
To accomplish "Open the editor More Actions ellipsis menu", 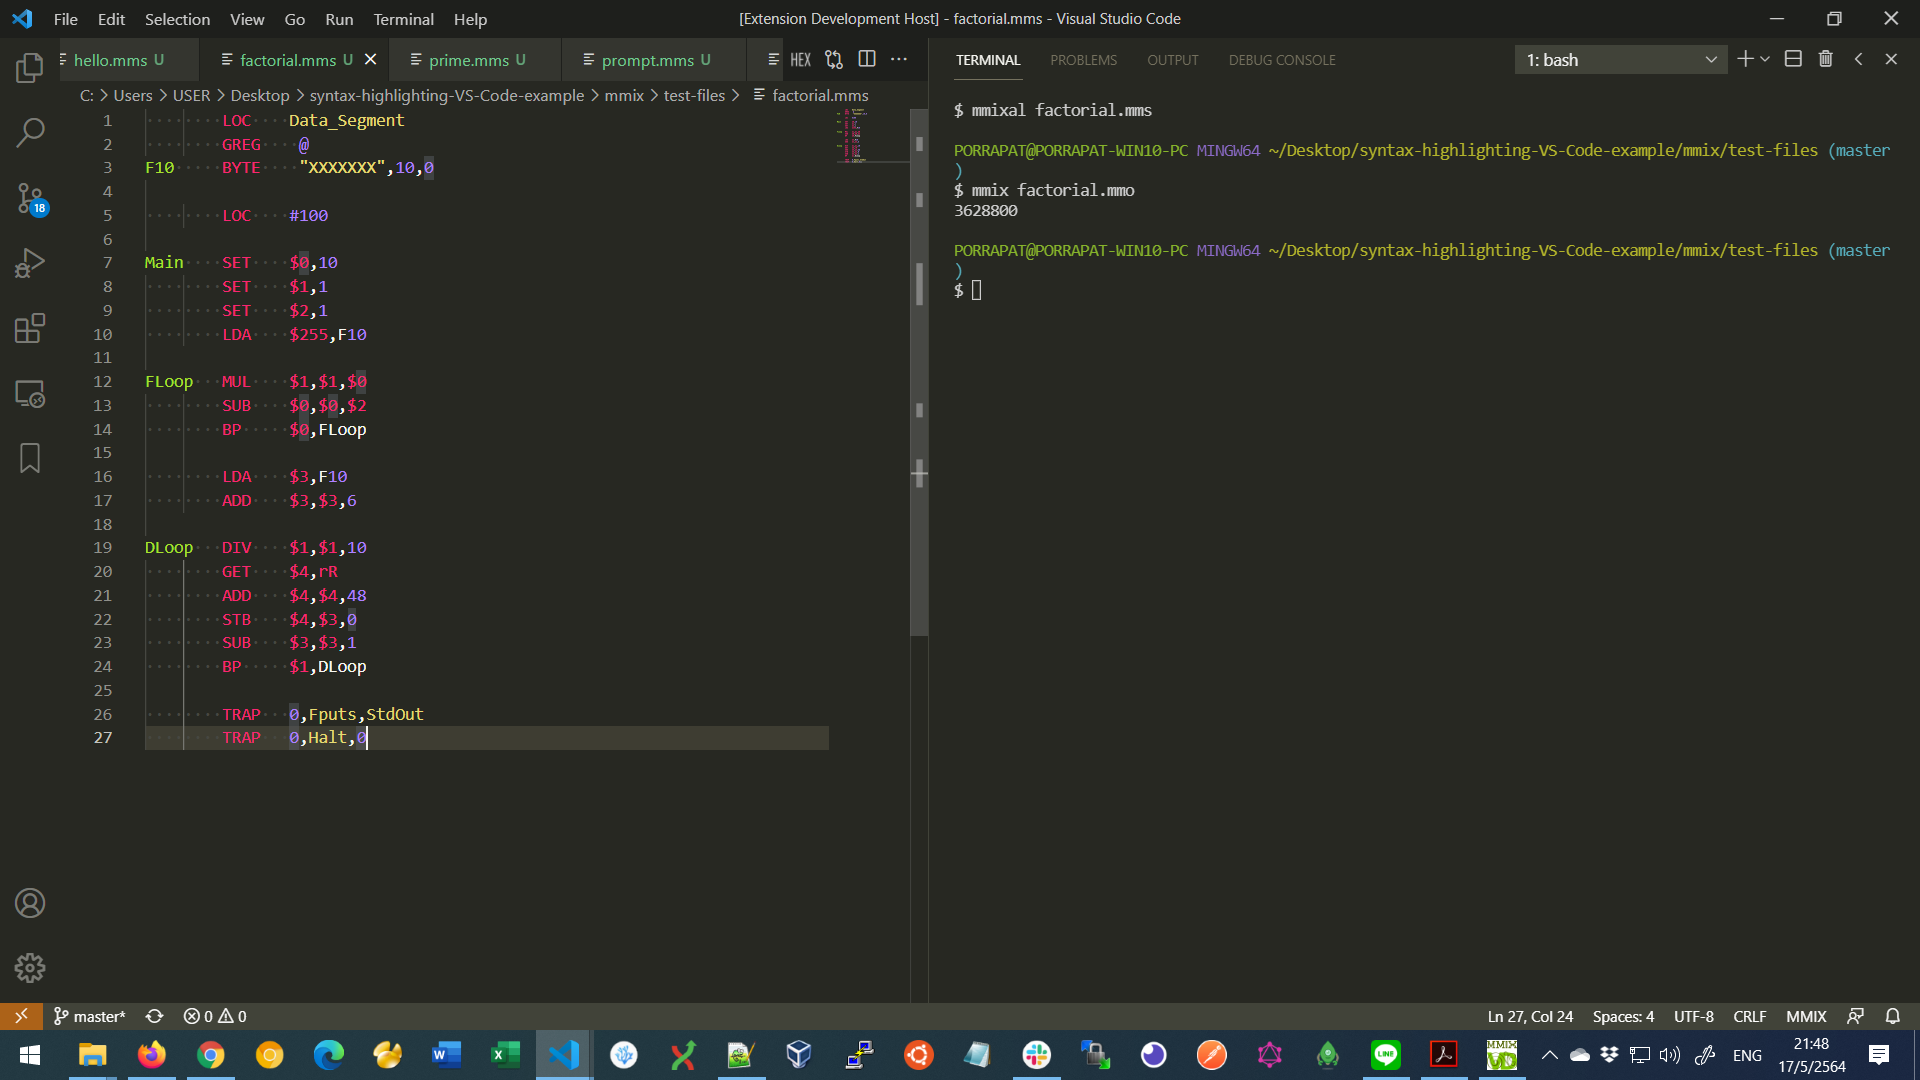I will click(899, 60).
